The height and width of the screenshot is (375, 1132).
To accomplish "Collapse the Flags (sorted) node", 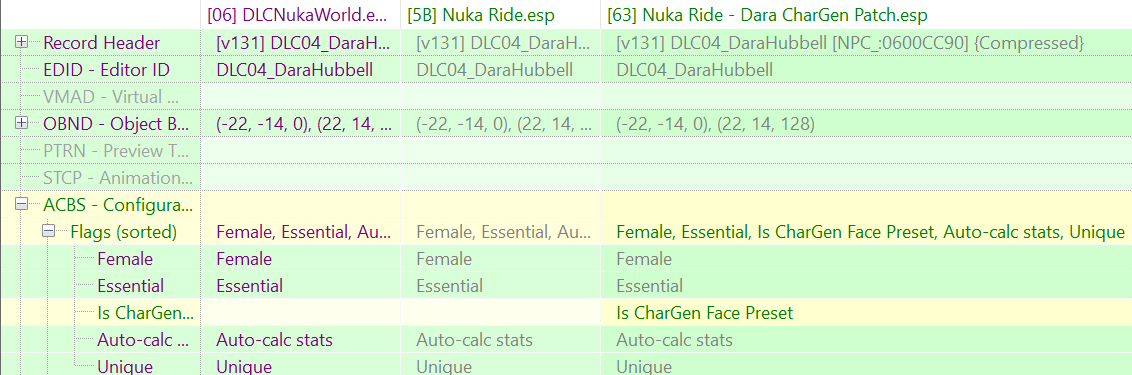I will coord(48,232).
